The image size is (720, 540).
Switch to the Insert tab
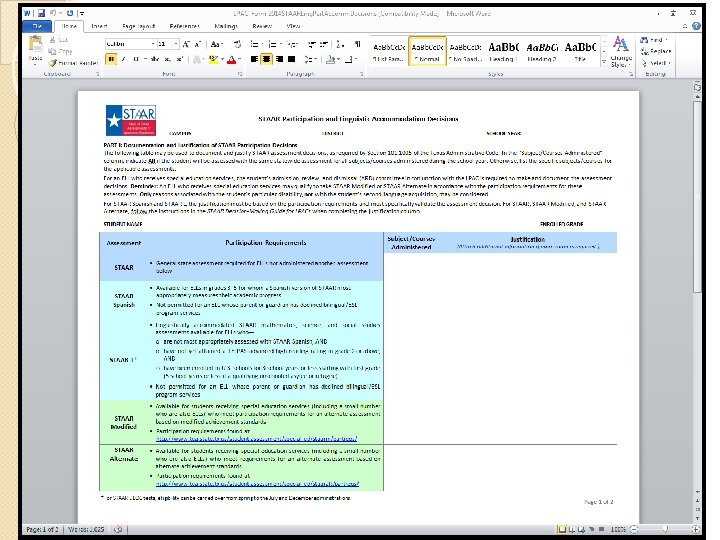click(x=99, y=26)
